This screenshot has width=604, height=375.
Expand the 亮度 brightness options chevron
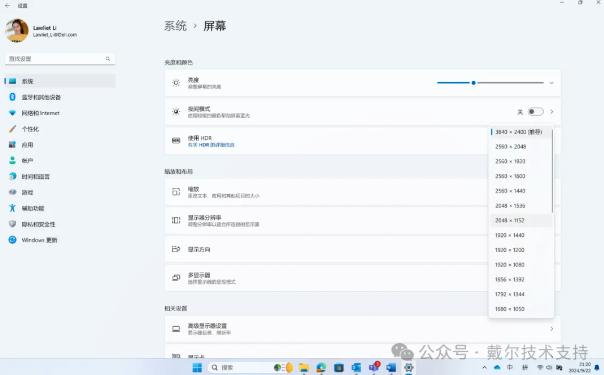[x=552, y=83]
